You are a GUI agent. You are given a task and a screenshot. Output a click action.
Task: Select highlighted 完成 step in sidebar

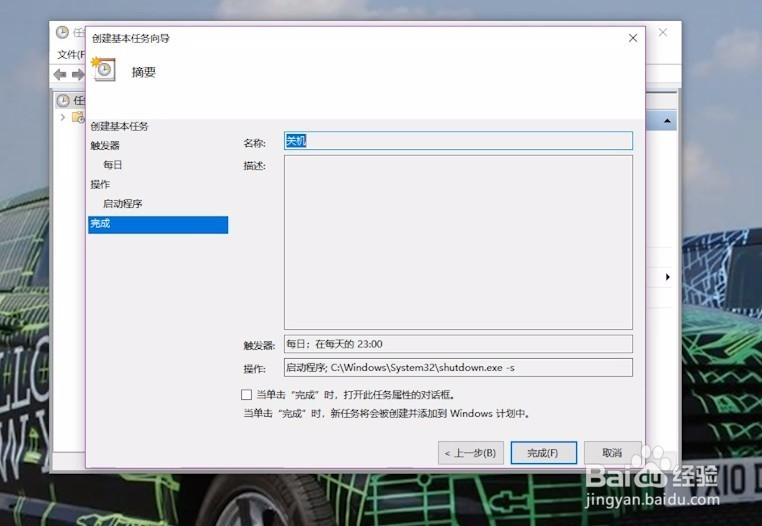click(x=158, y=225)
